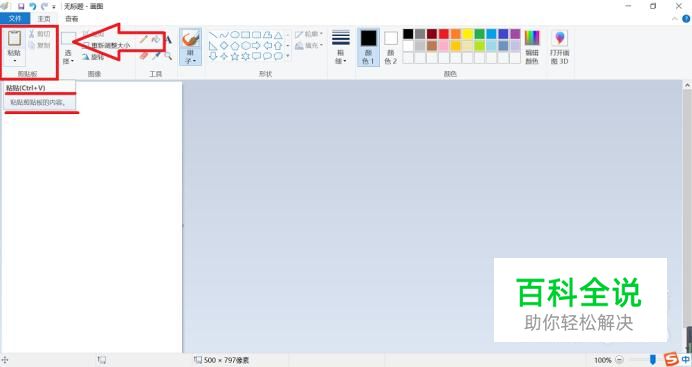The image size is (692, 367).
Task: Pick the Up arrow shape
Action: tap(278, 45)
